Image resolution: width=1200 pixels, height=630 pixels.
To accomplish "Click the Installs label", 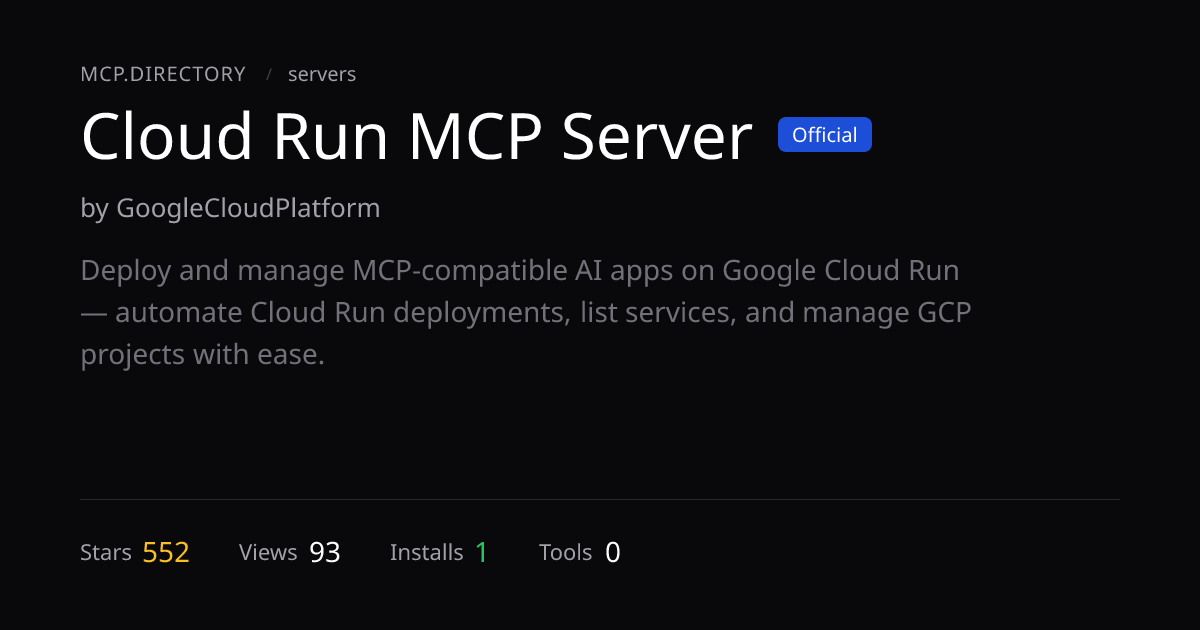I will (427, 552).
